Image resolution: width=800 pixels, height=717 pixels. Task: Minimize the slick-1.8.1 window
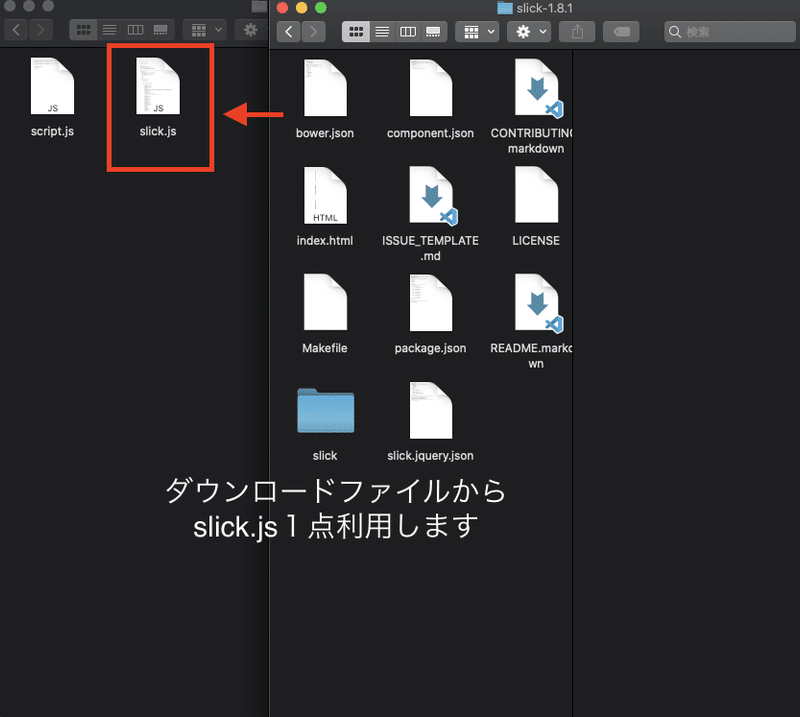(x=302, y=8)
